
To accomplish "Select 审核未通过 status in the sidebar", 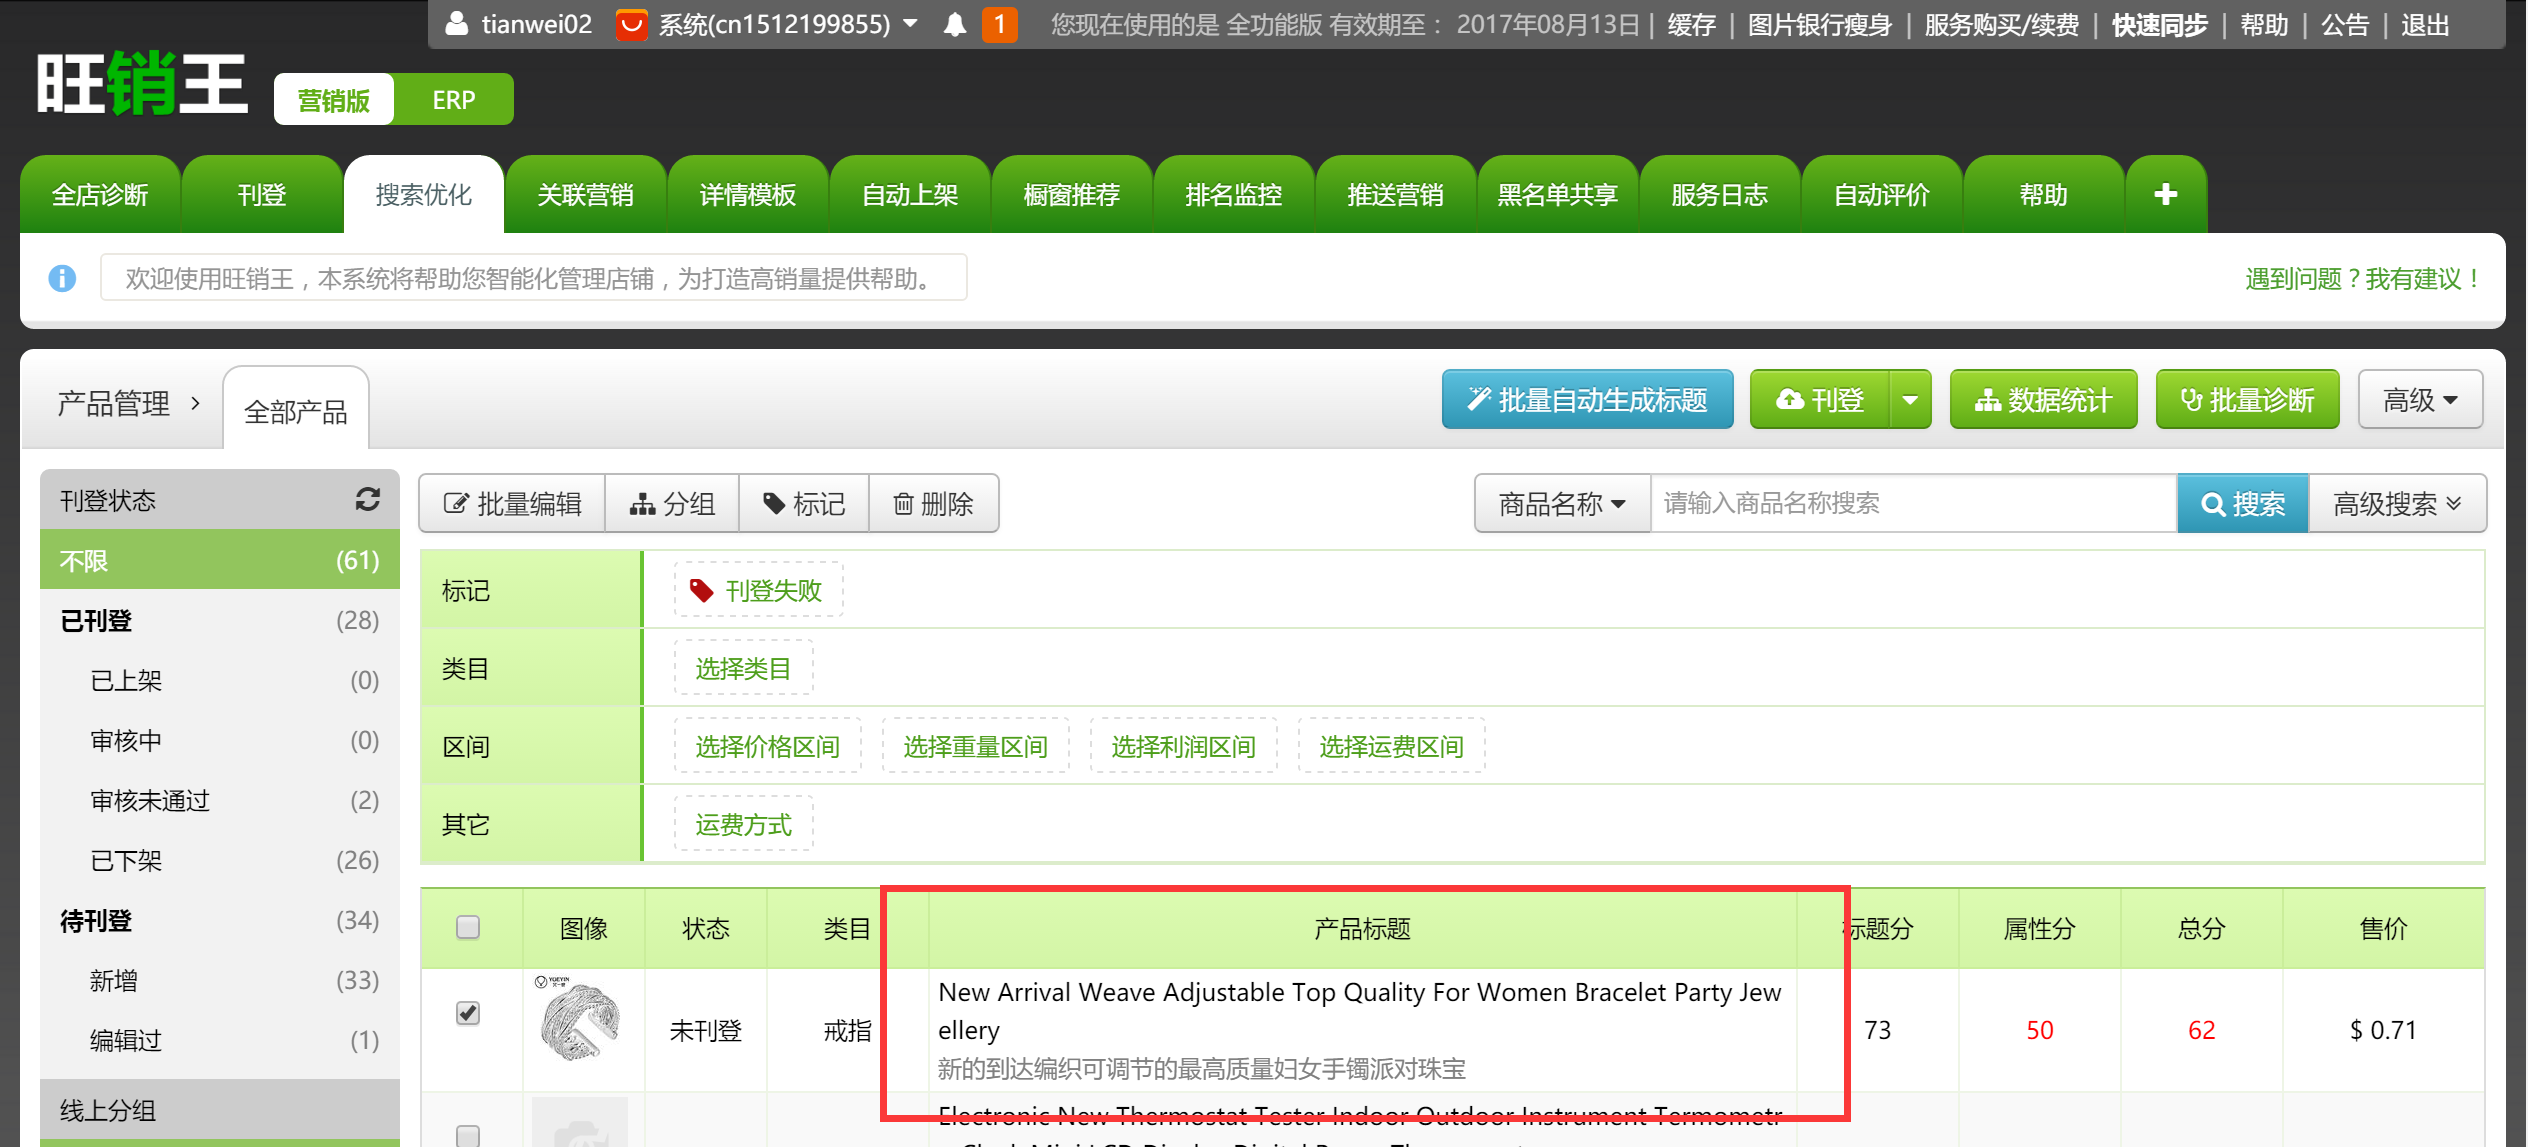I will coord(220,800).
